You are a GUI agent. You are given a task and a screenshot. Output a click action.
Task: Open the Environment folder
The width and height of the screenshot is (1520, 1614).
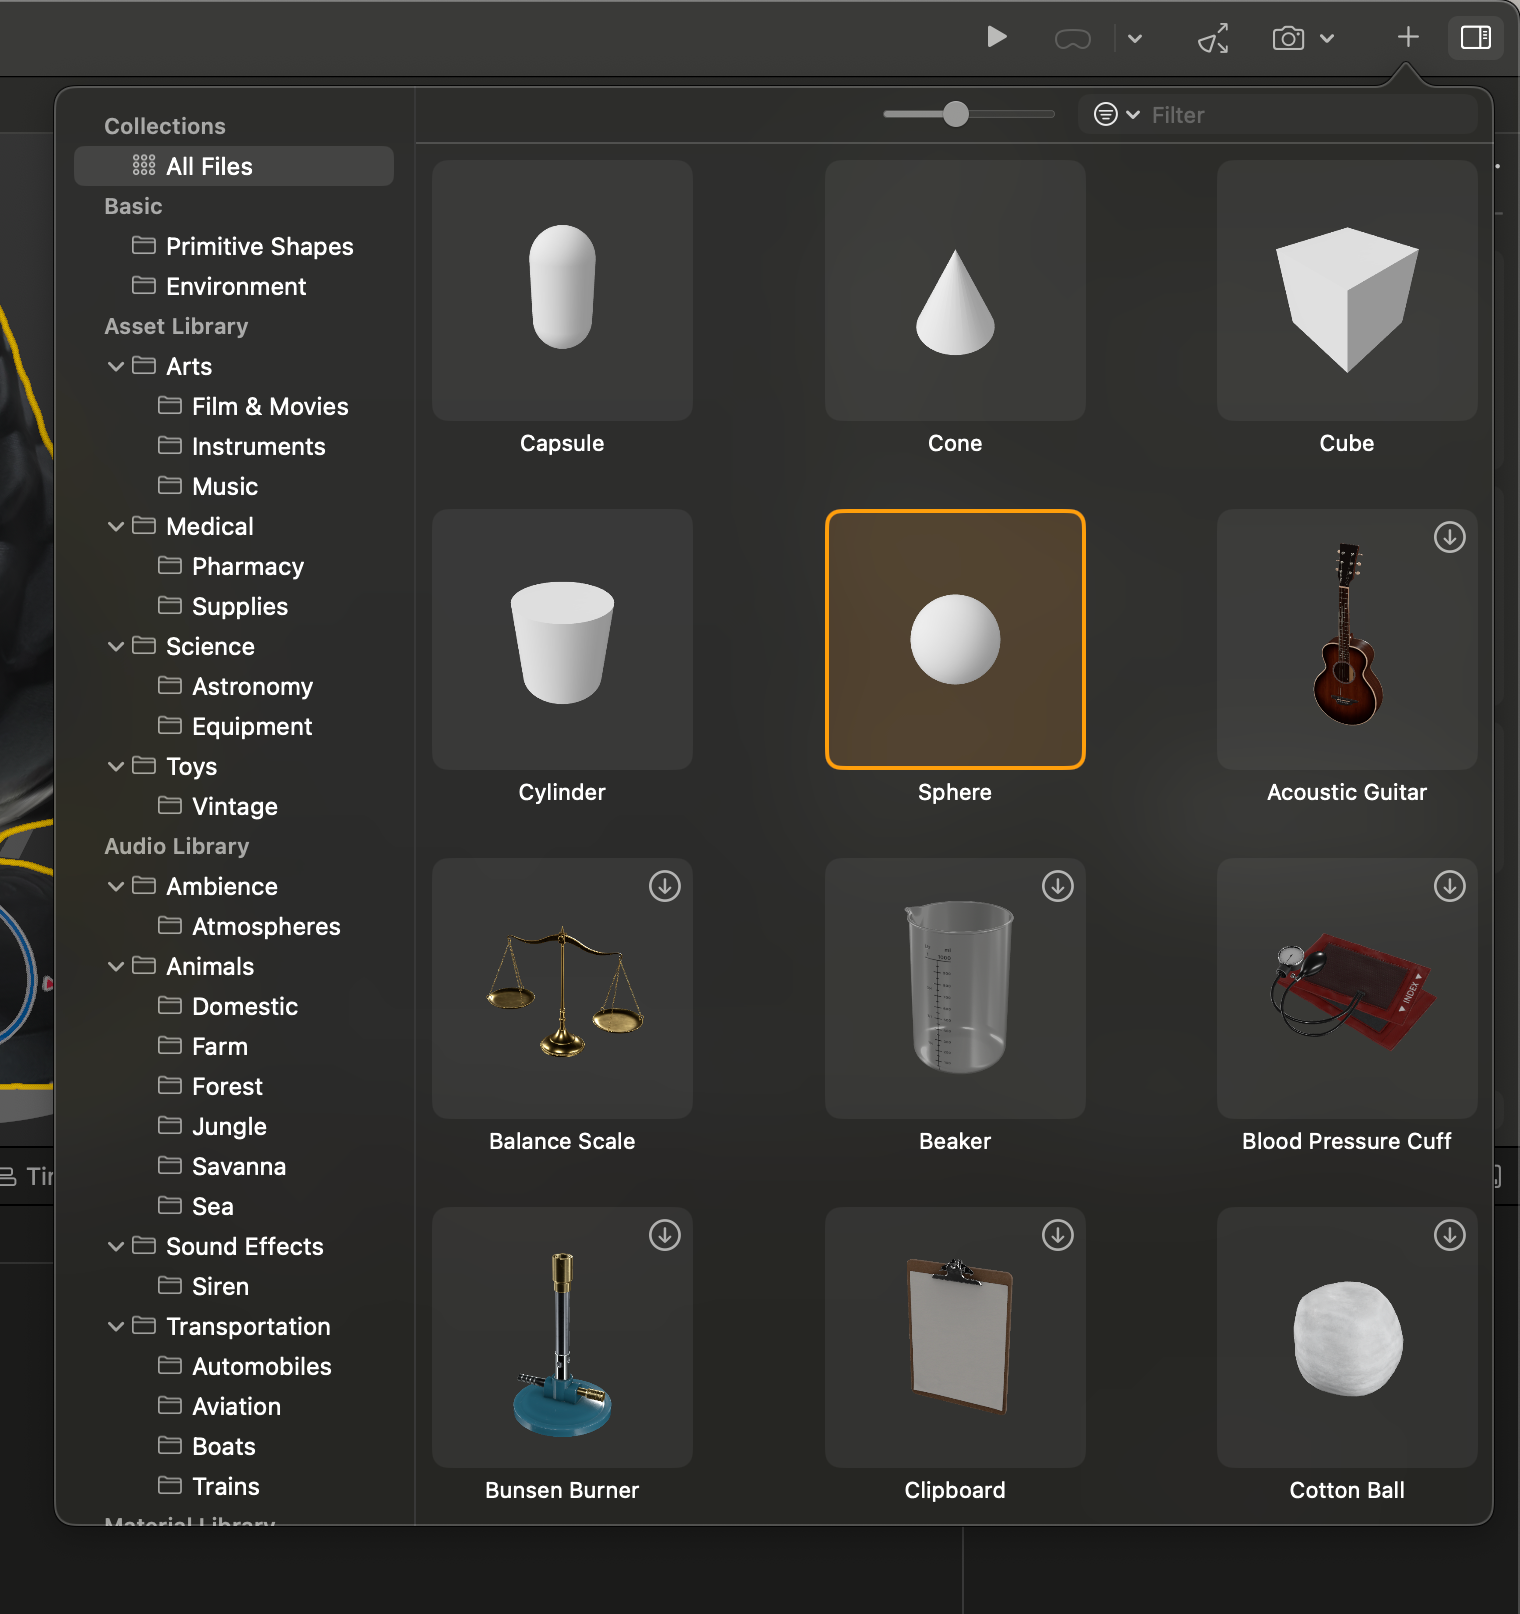219,286
